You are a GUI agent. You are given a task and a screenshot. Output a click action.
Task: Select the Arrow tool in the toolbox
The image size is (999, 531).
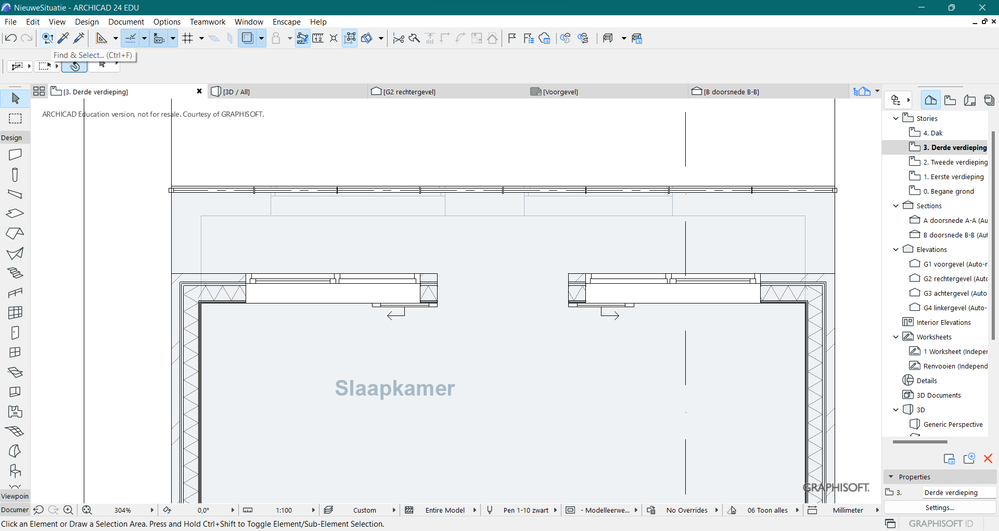(x=15, y=98)
